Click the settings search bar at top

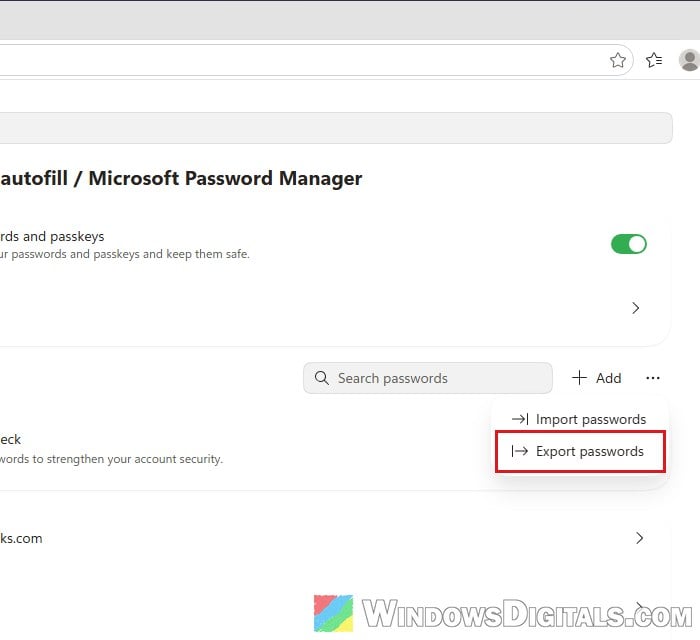tap(336, 128)
